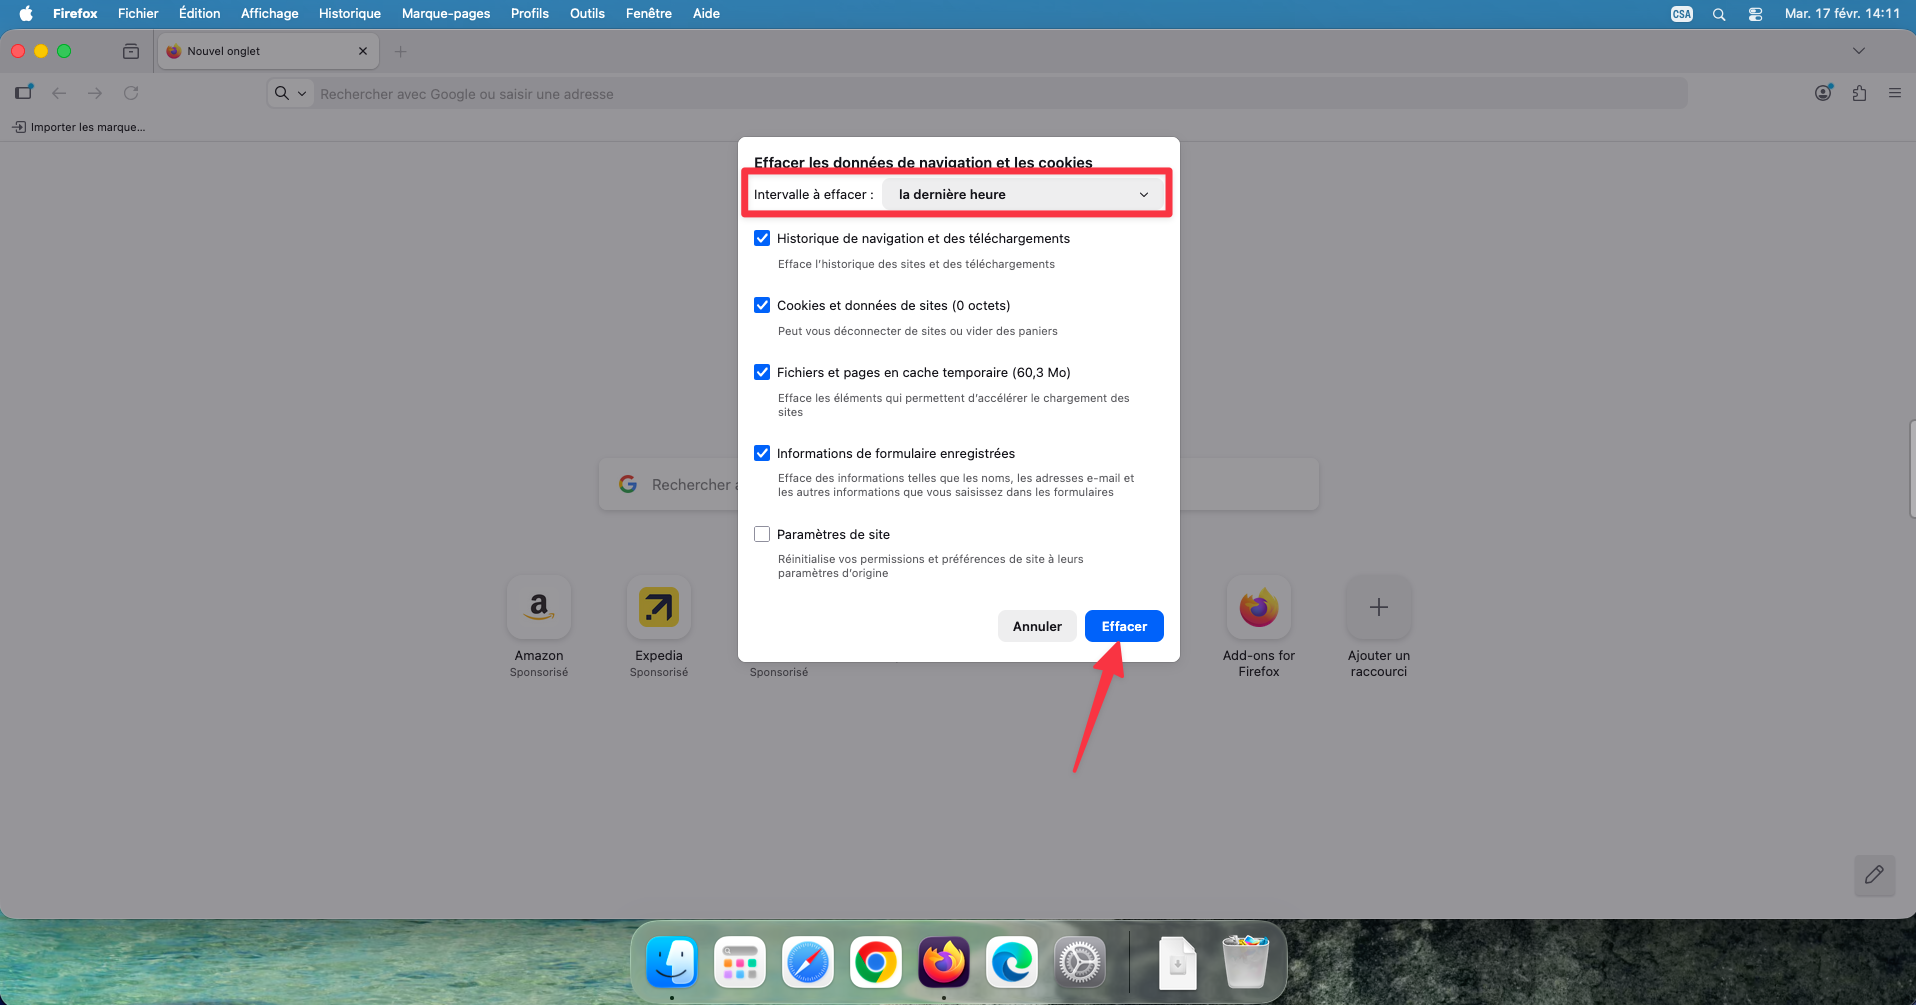Click the back arrow navigation icon

click(59, 93)
